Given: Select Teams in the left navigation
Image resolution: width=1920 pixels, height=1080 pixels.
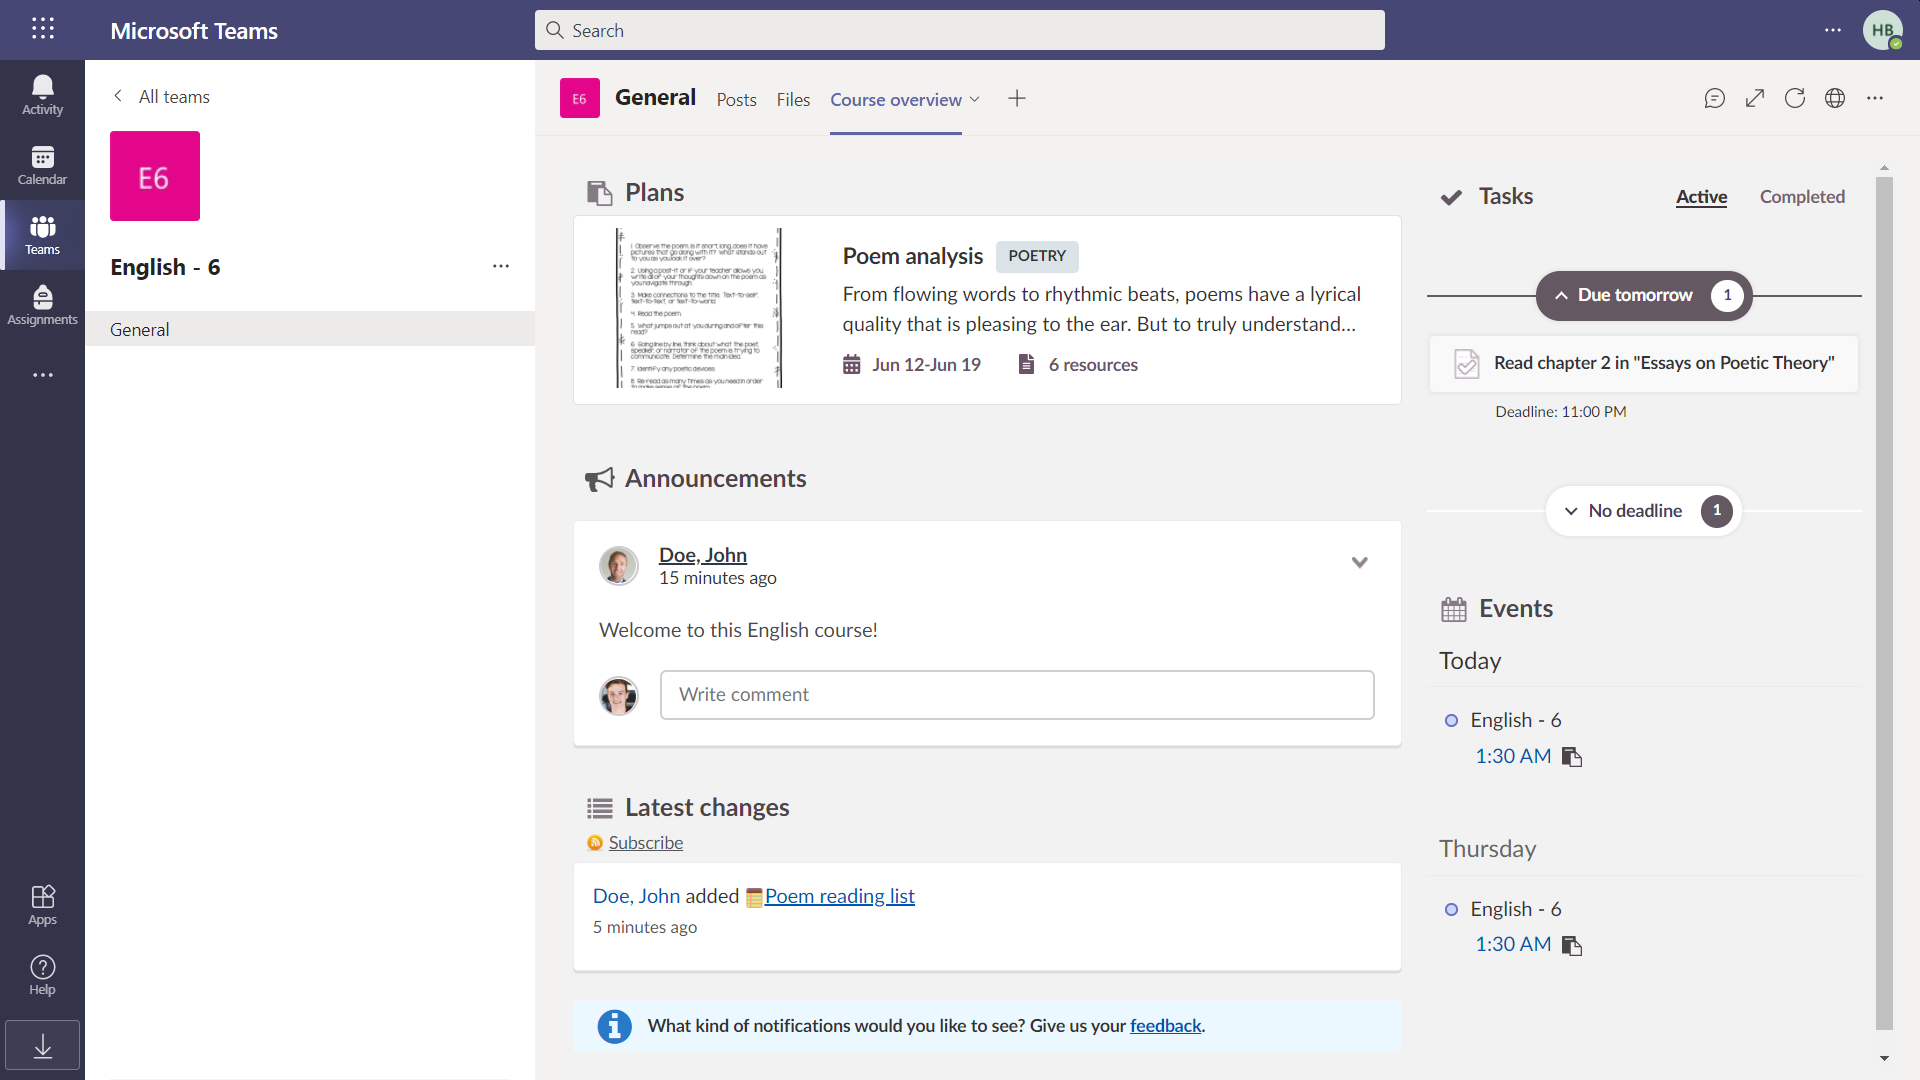Looking at the screenshot, I should coord(42,234).
